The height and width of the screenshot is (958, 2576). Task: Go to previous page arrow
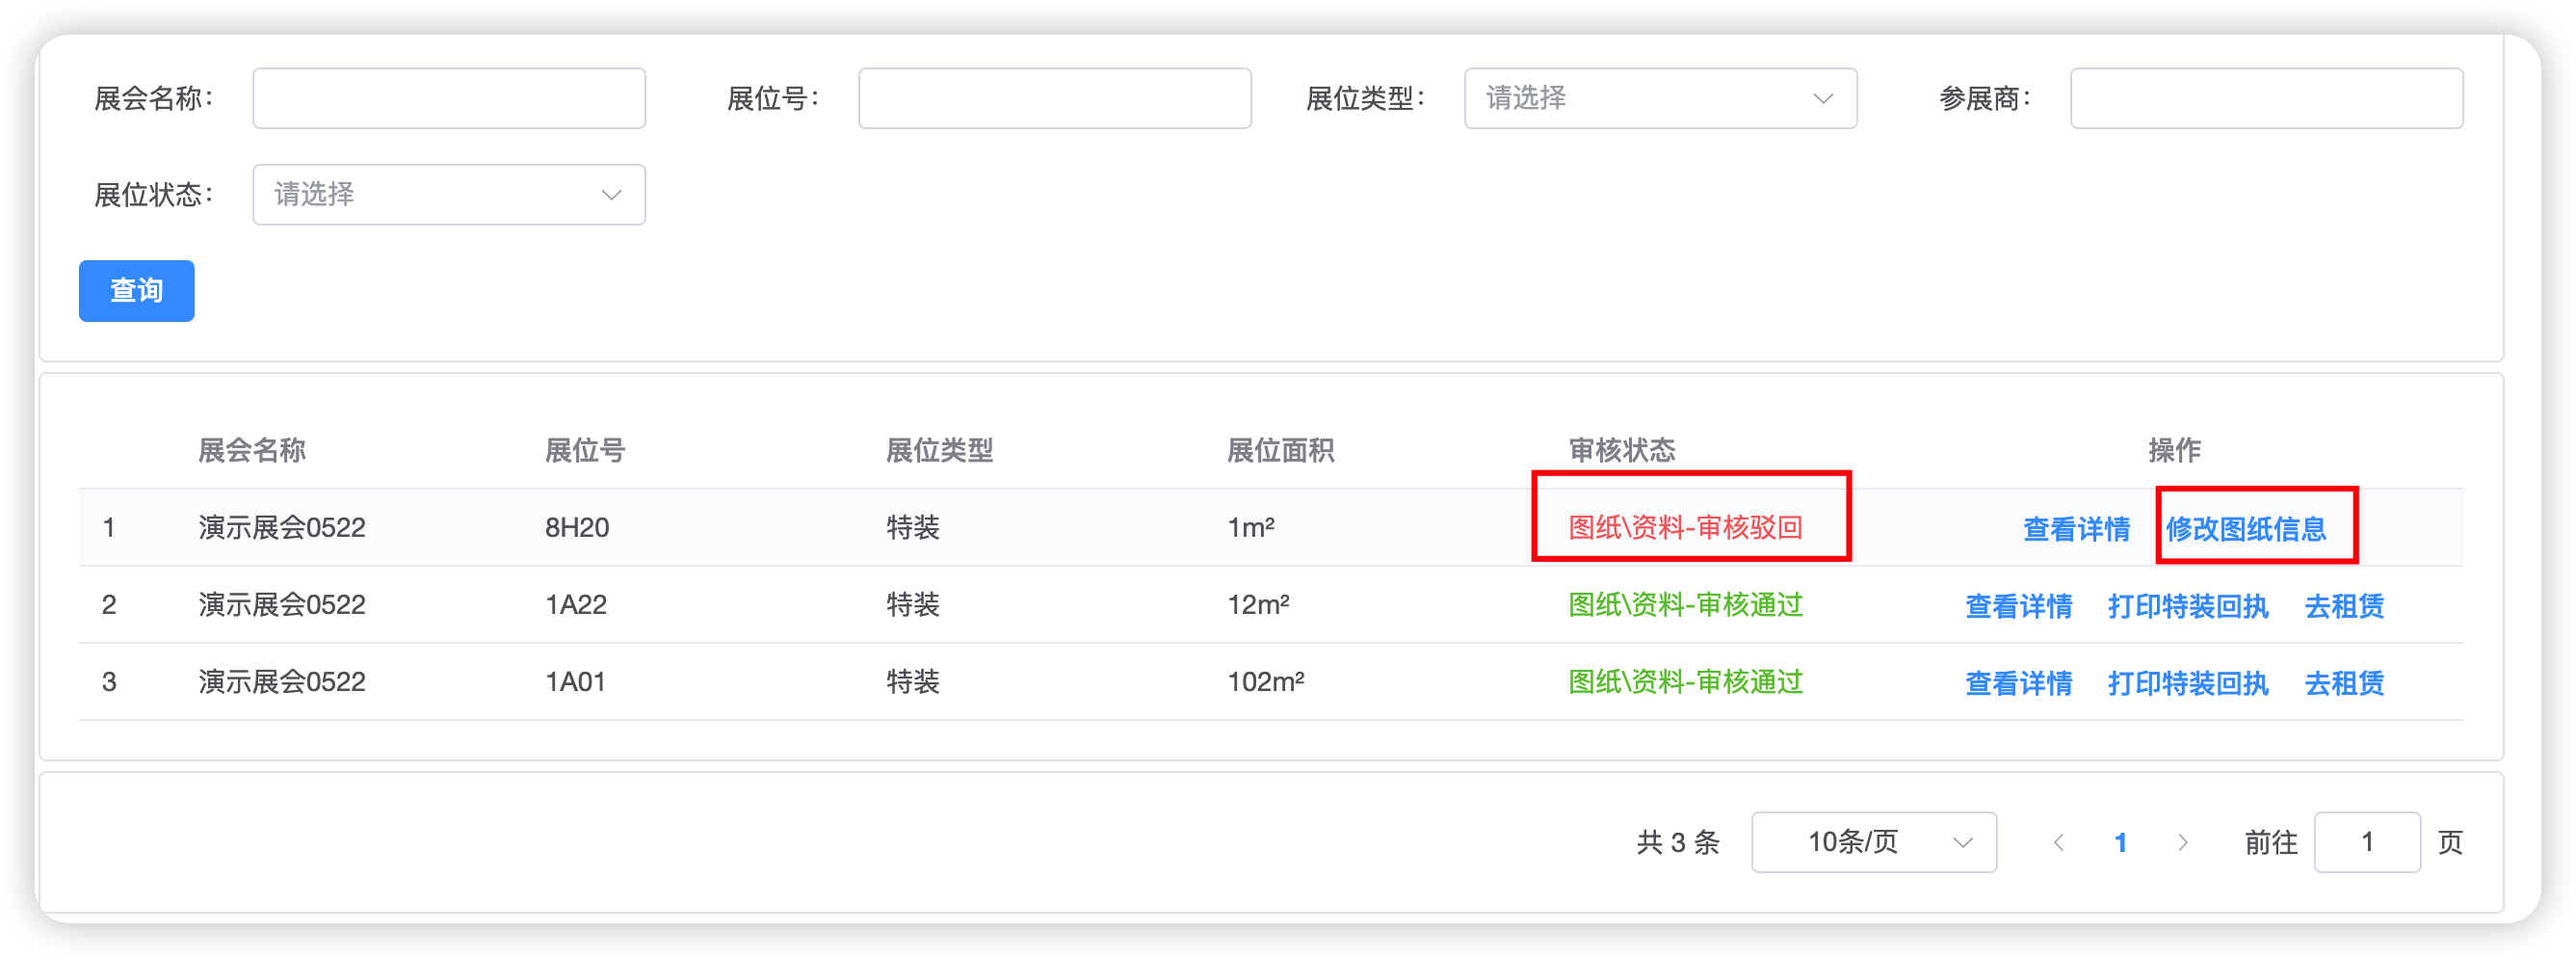pos(2058,843)
